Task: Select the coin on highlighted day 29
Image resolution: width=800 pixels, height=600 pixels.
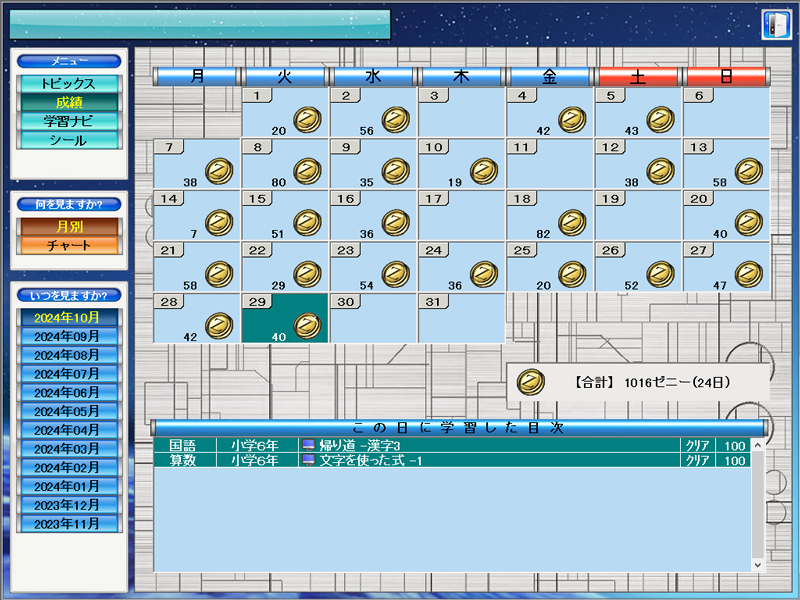Action: (x=307, y=324)
